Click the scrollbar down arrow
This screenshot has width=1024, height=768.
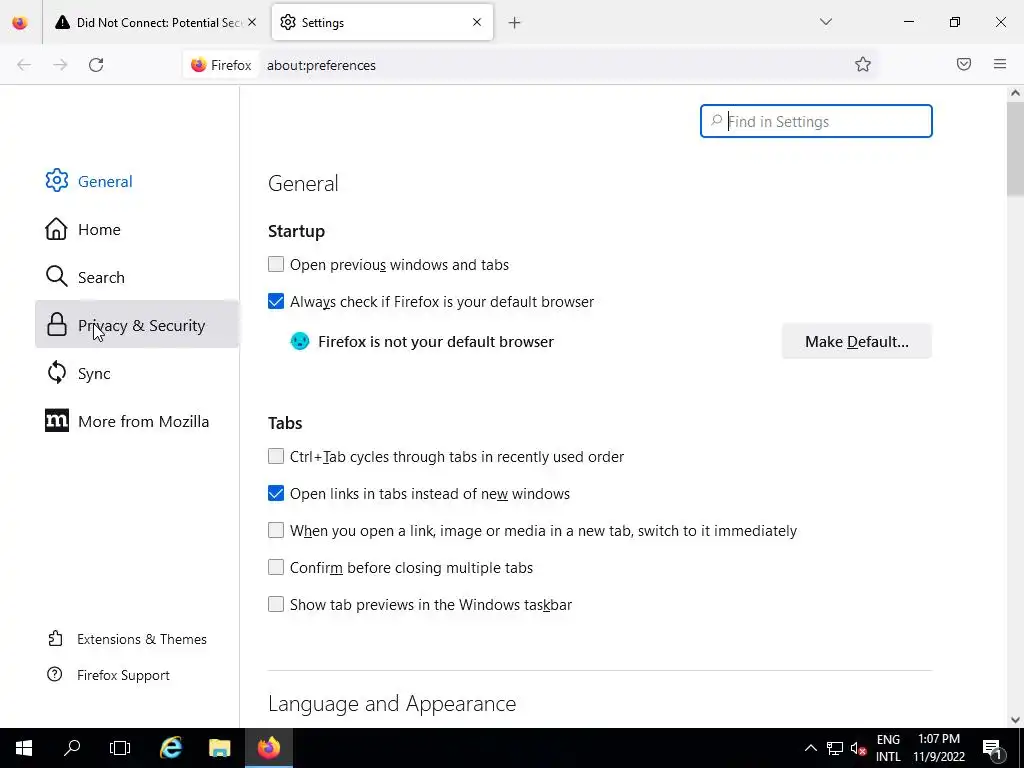pos(1015,720)
